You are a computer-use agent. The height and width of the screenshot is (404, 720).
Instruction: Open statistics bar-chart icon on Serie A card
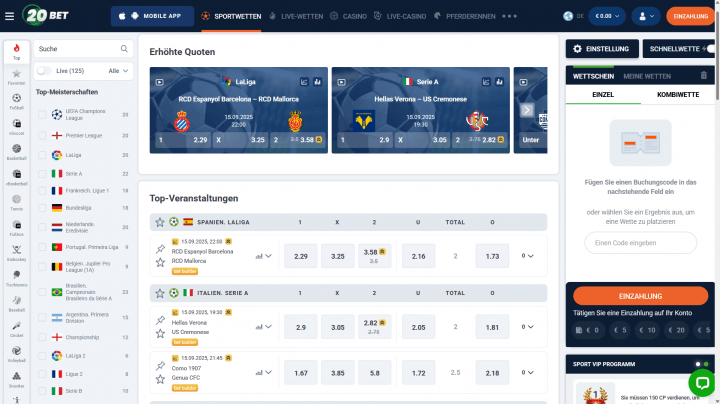(499, 82)
